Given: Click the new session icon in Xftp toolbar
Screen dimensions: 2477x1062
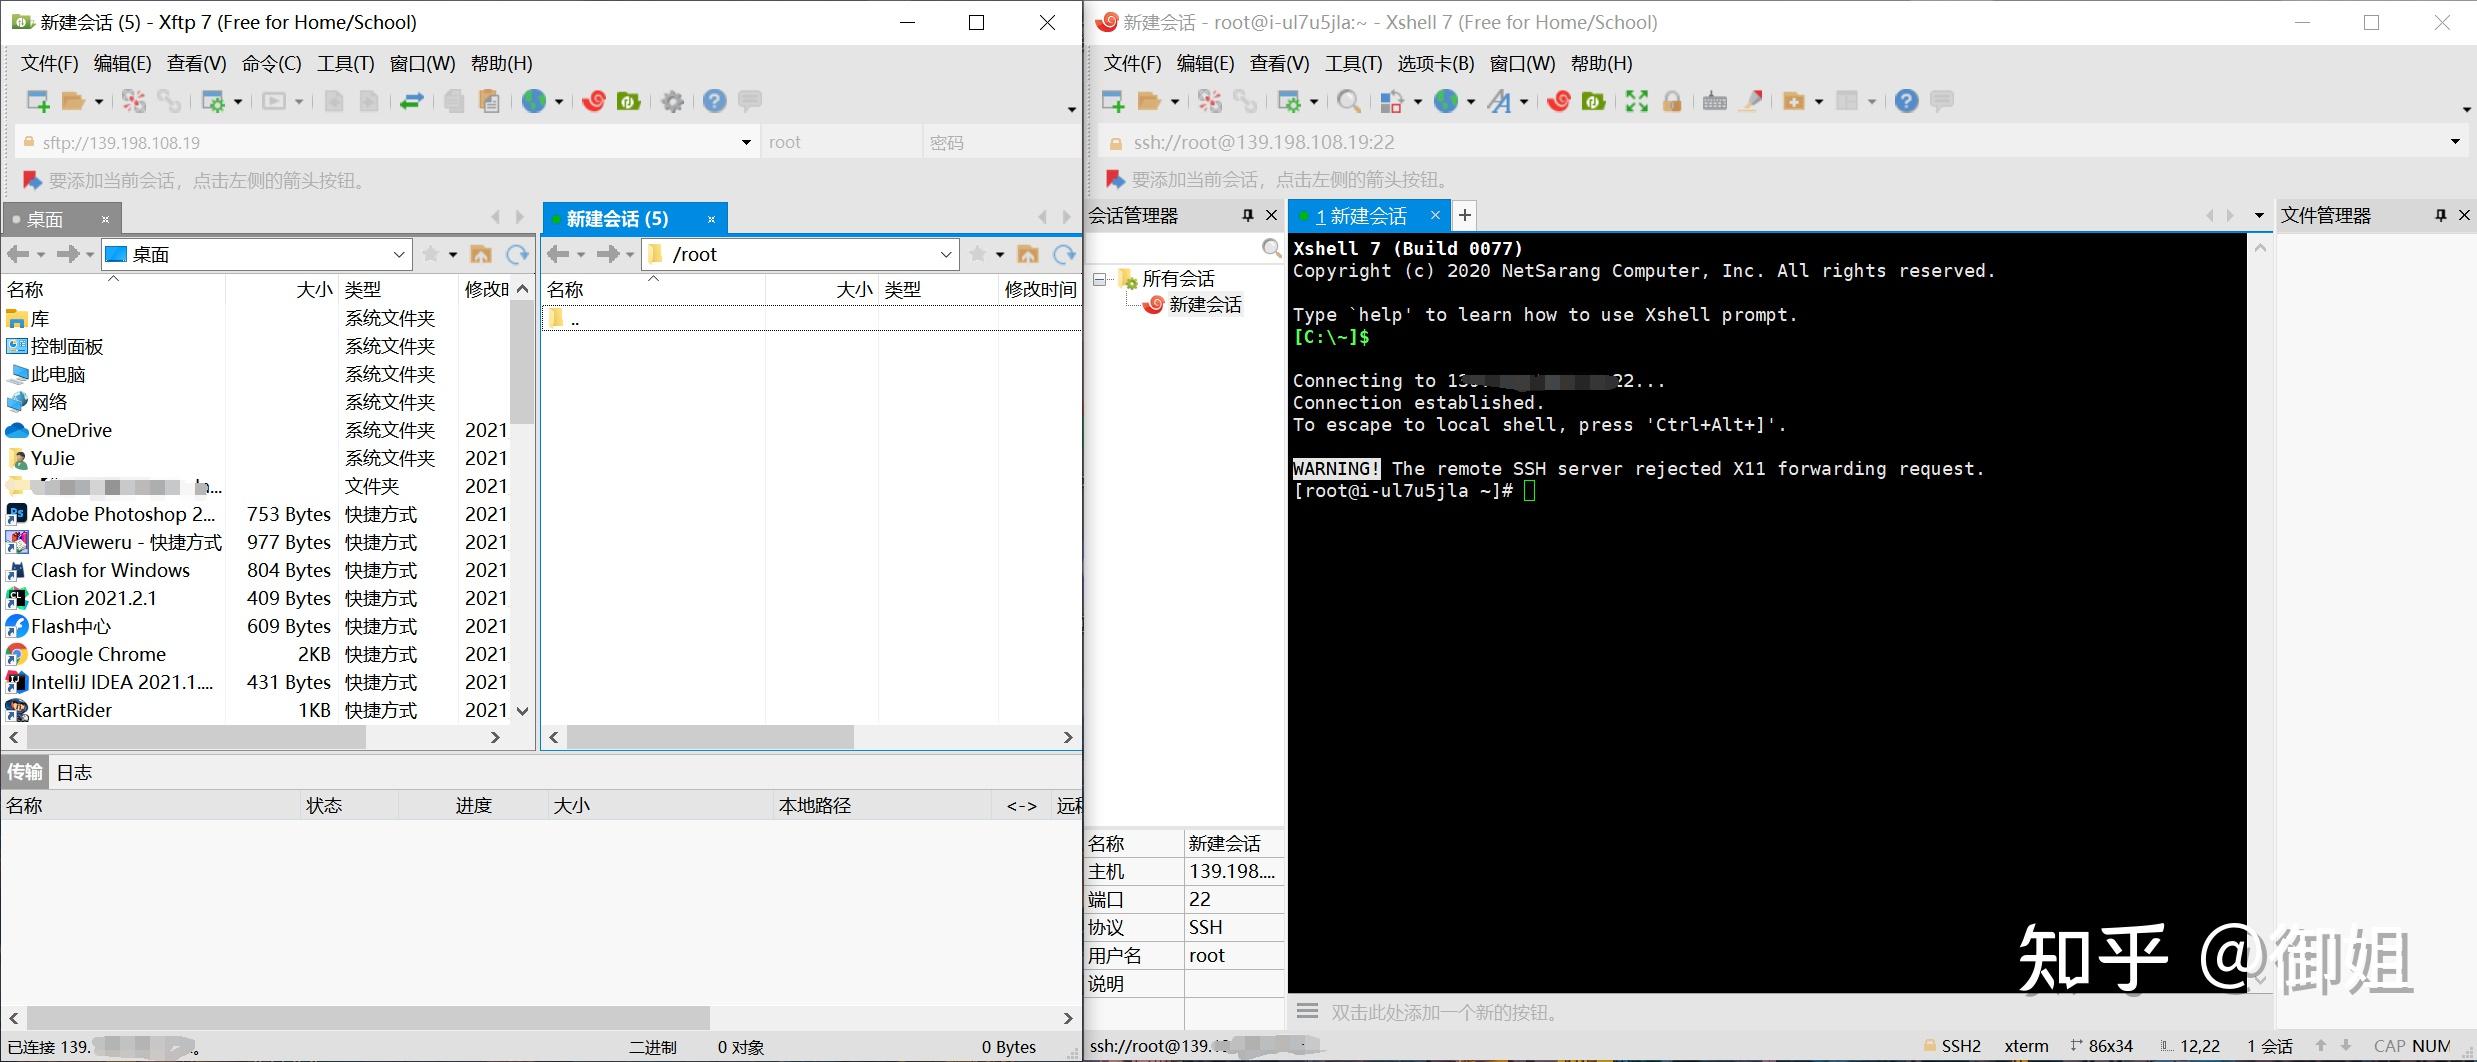Looking at the screenshot, I should coord(37,101).
